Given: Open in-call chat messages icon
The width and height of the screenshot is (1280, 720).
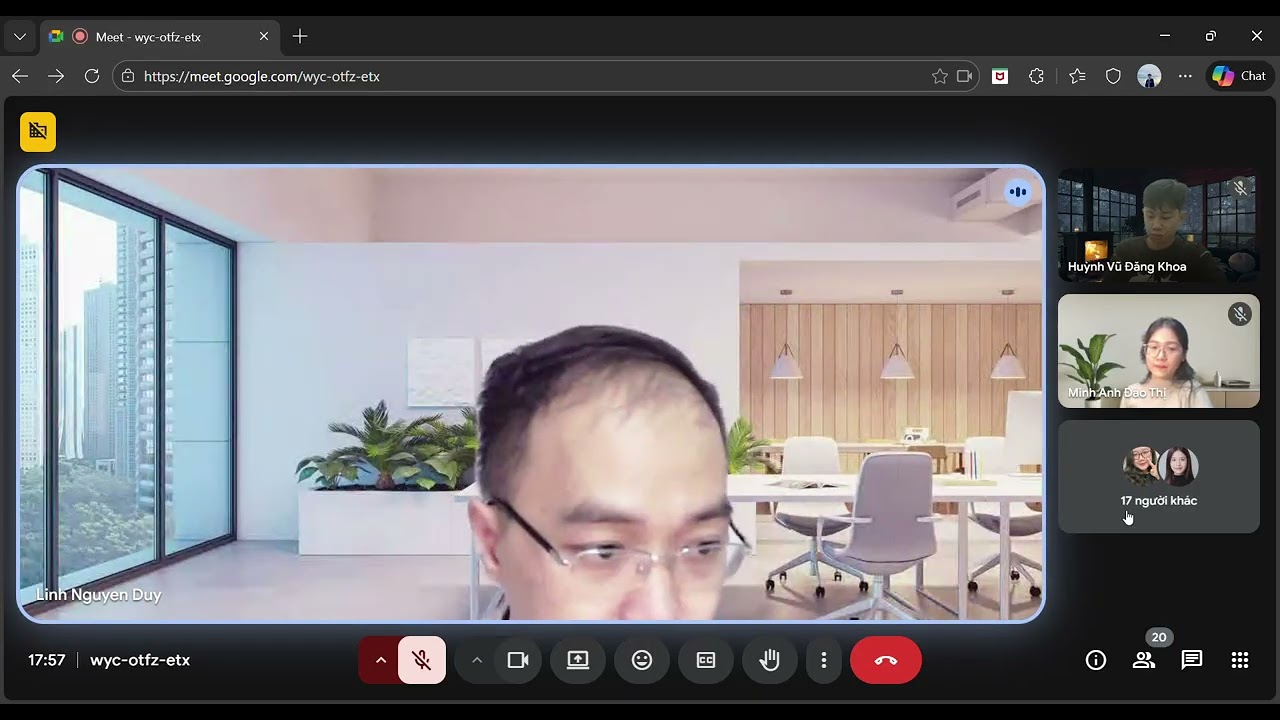Looking at the screenshot, I should [x=1192, y=660].
